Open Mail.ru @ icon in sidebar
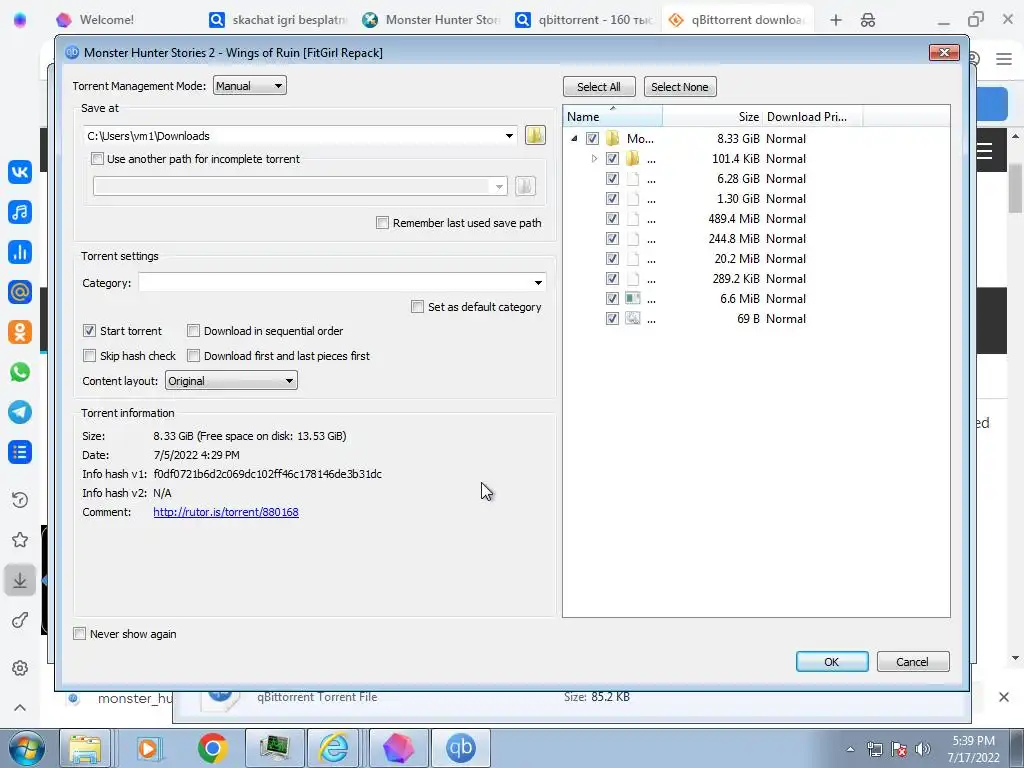The image size is (1024, 768). point(20,292)
